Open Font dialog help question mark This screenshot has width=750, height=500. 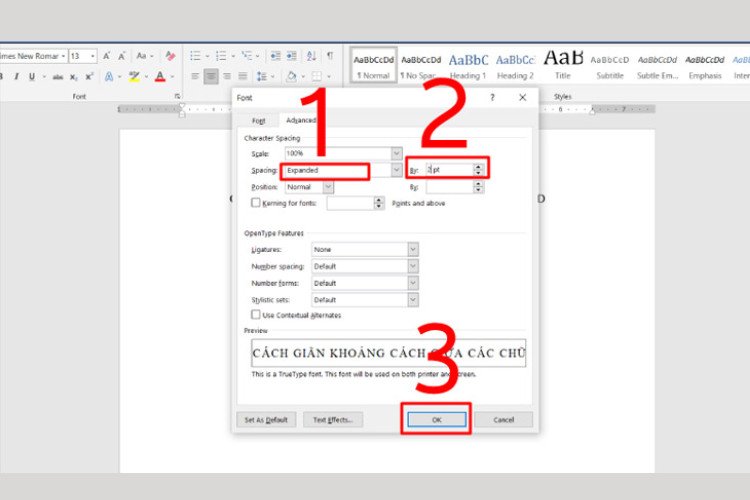(x=492, y=98)
